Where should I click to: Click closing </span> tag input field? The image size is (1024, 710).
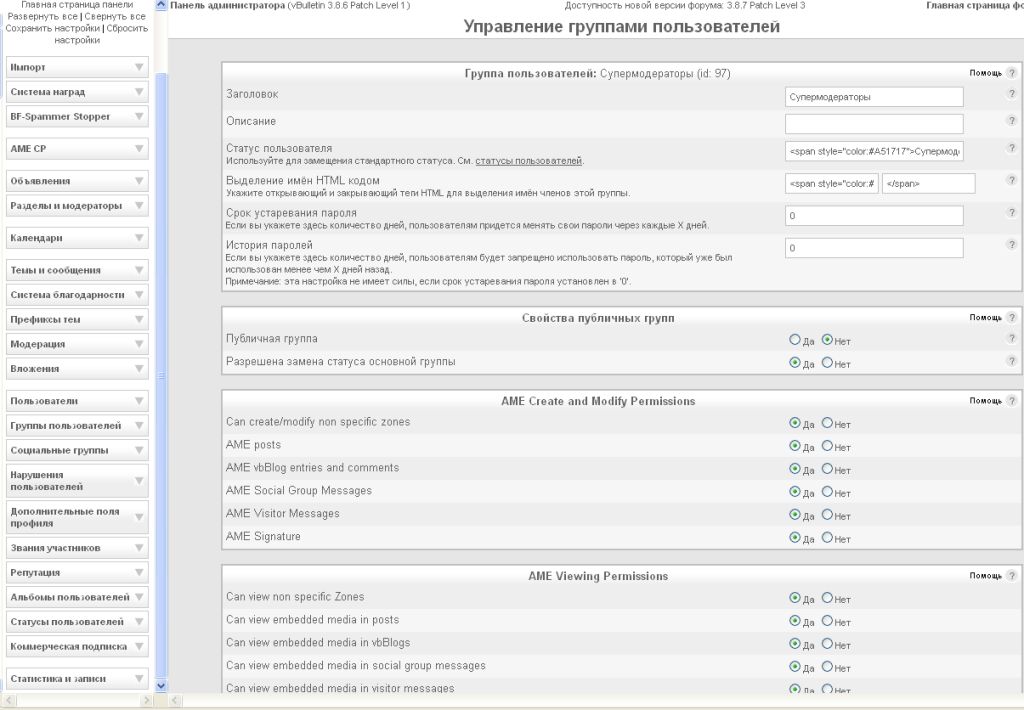tap(929, 184)
